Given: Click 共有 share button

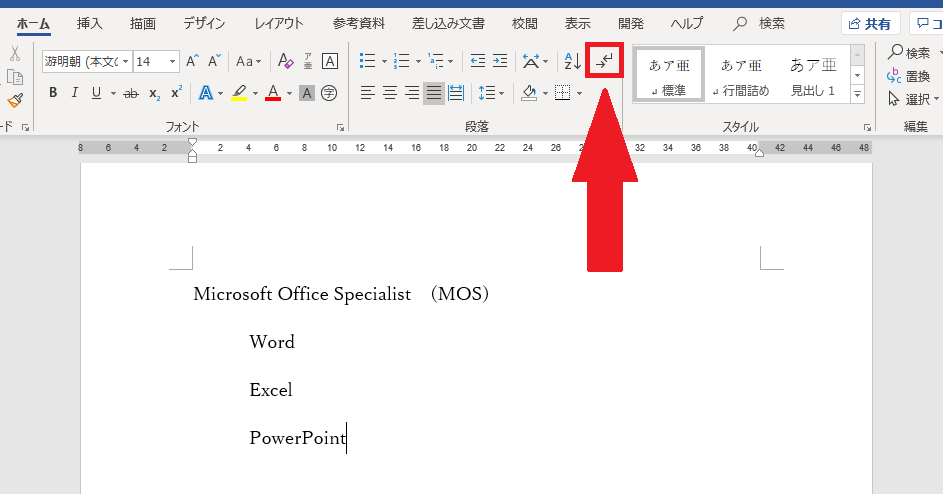Looking at the screenshot, I should 870,23.
